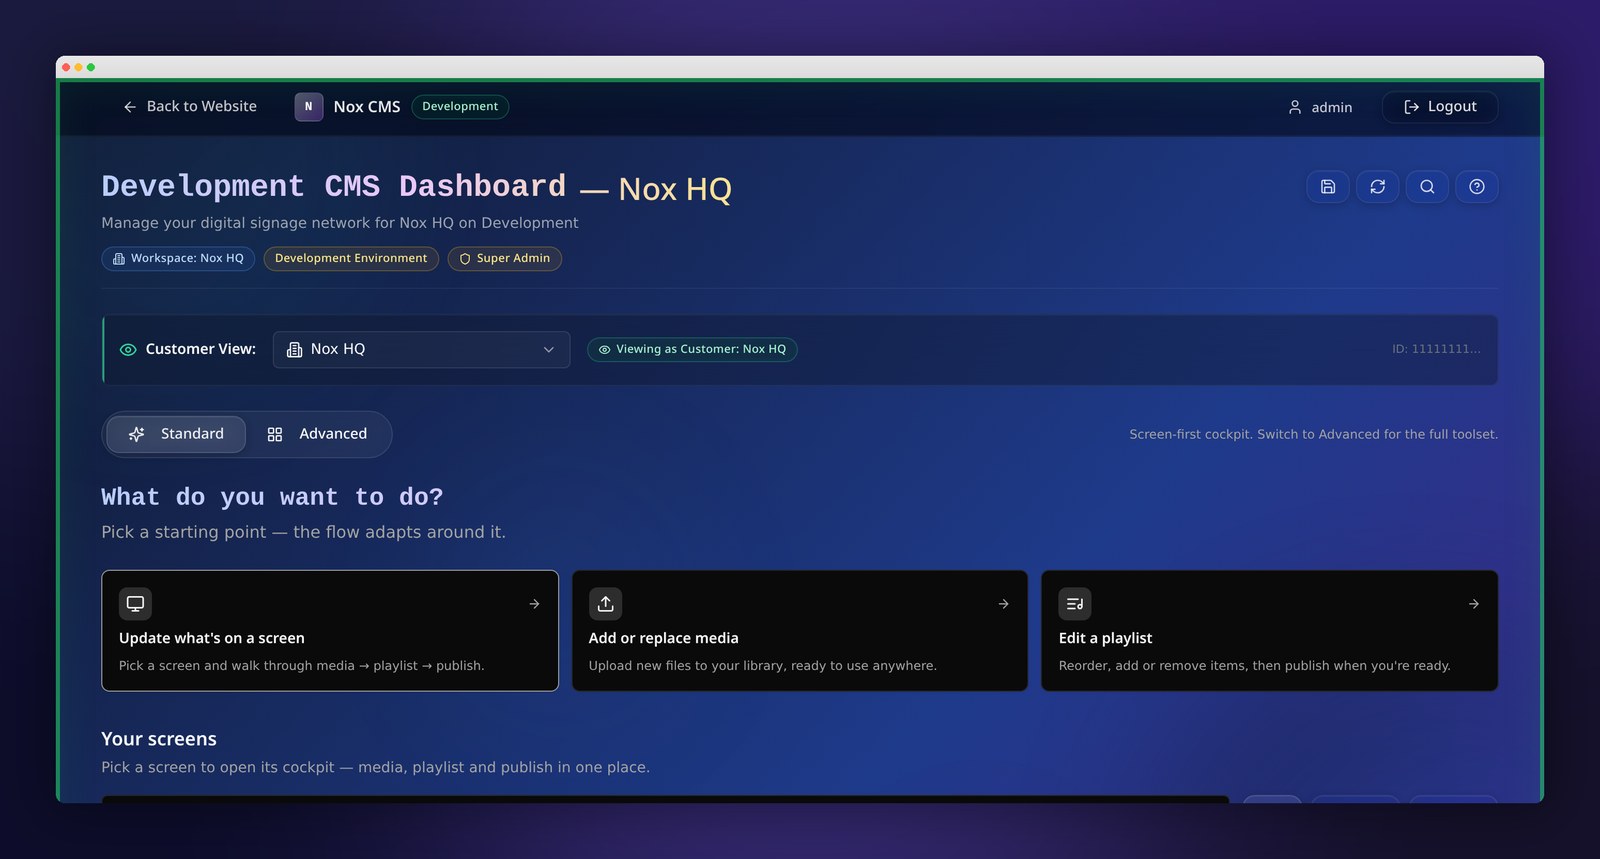The width and height of the screenshot is (1600, 859).
Task: Click the logout arrow icon
Action: 1412,107
